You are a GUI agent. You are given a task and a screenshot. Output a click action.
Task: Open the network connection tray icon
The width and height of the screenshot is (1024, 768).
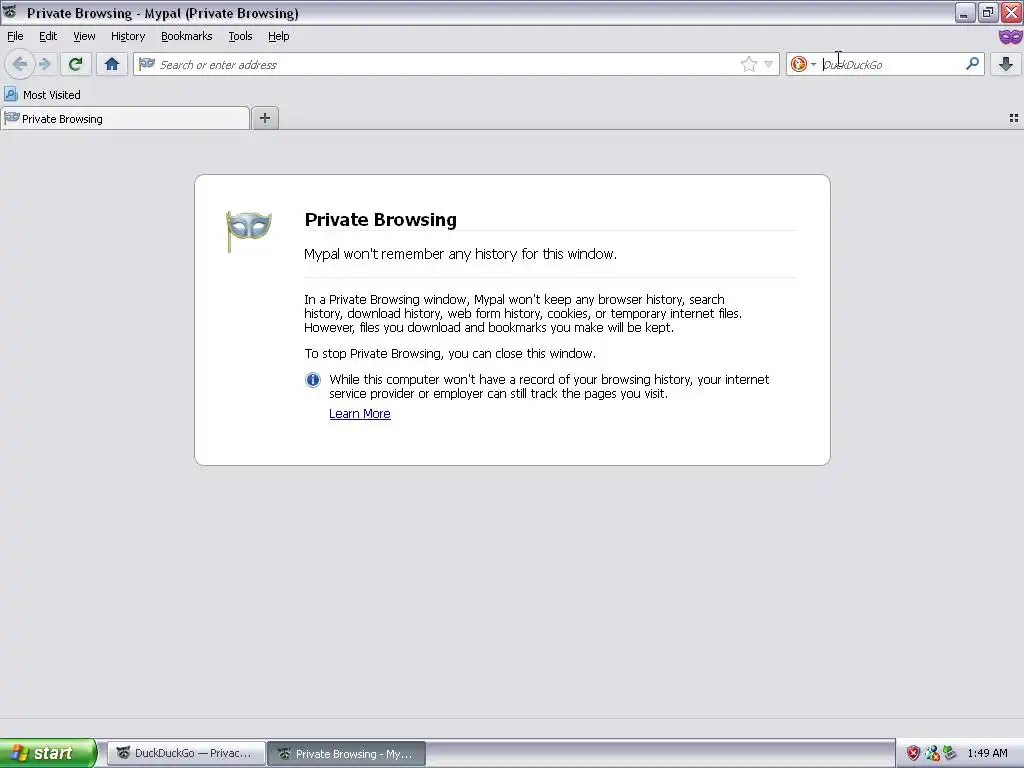[932, 754]
